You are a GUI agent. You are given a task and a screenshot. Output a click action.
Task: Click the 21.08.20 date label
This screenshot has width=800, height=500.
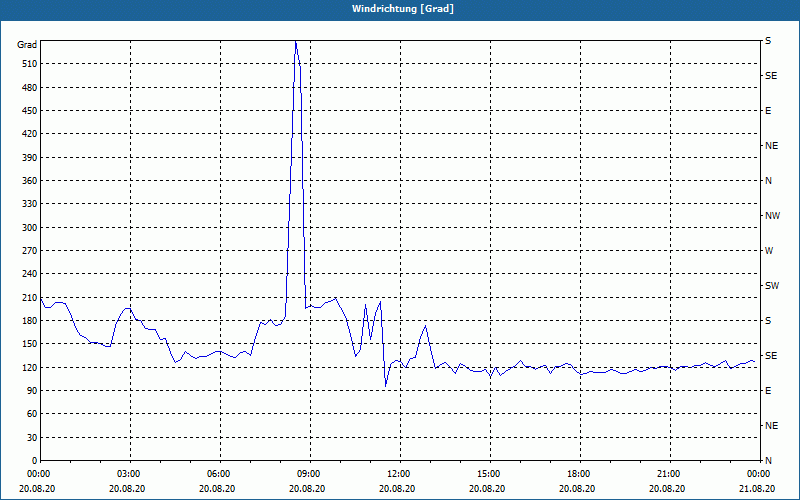757,488
